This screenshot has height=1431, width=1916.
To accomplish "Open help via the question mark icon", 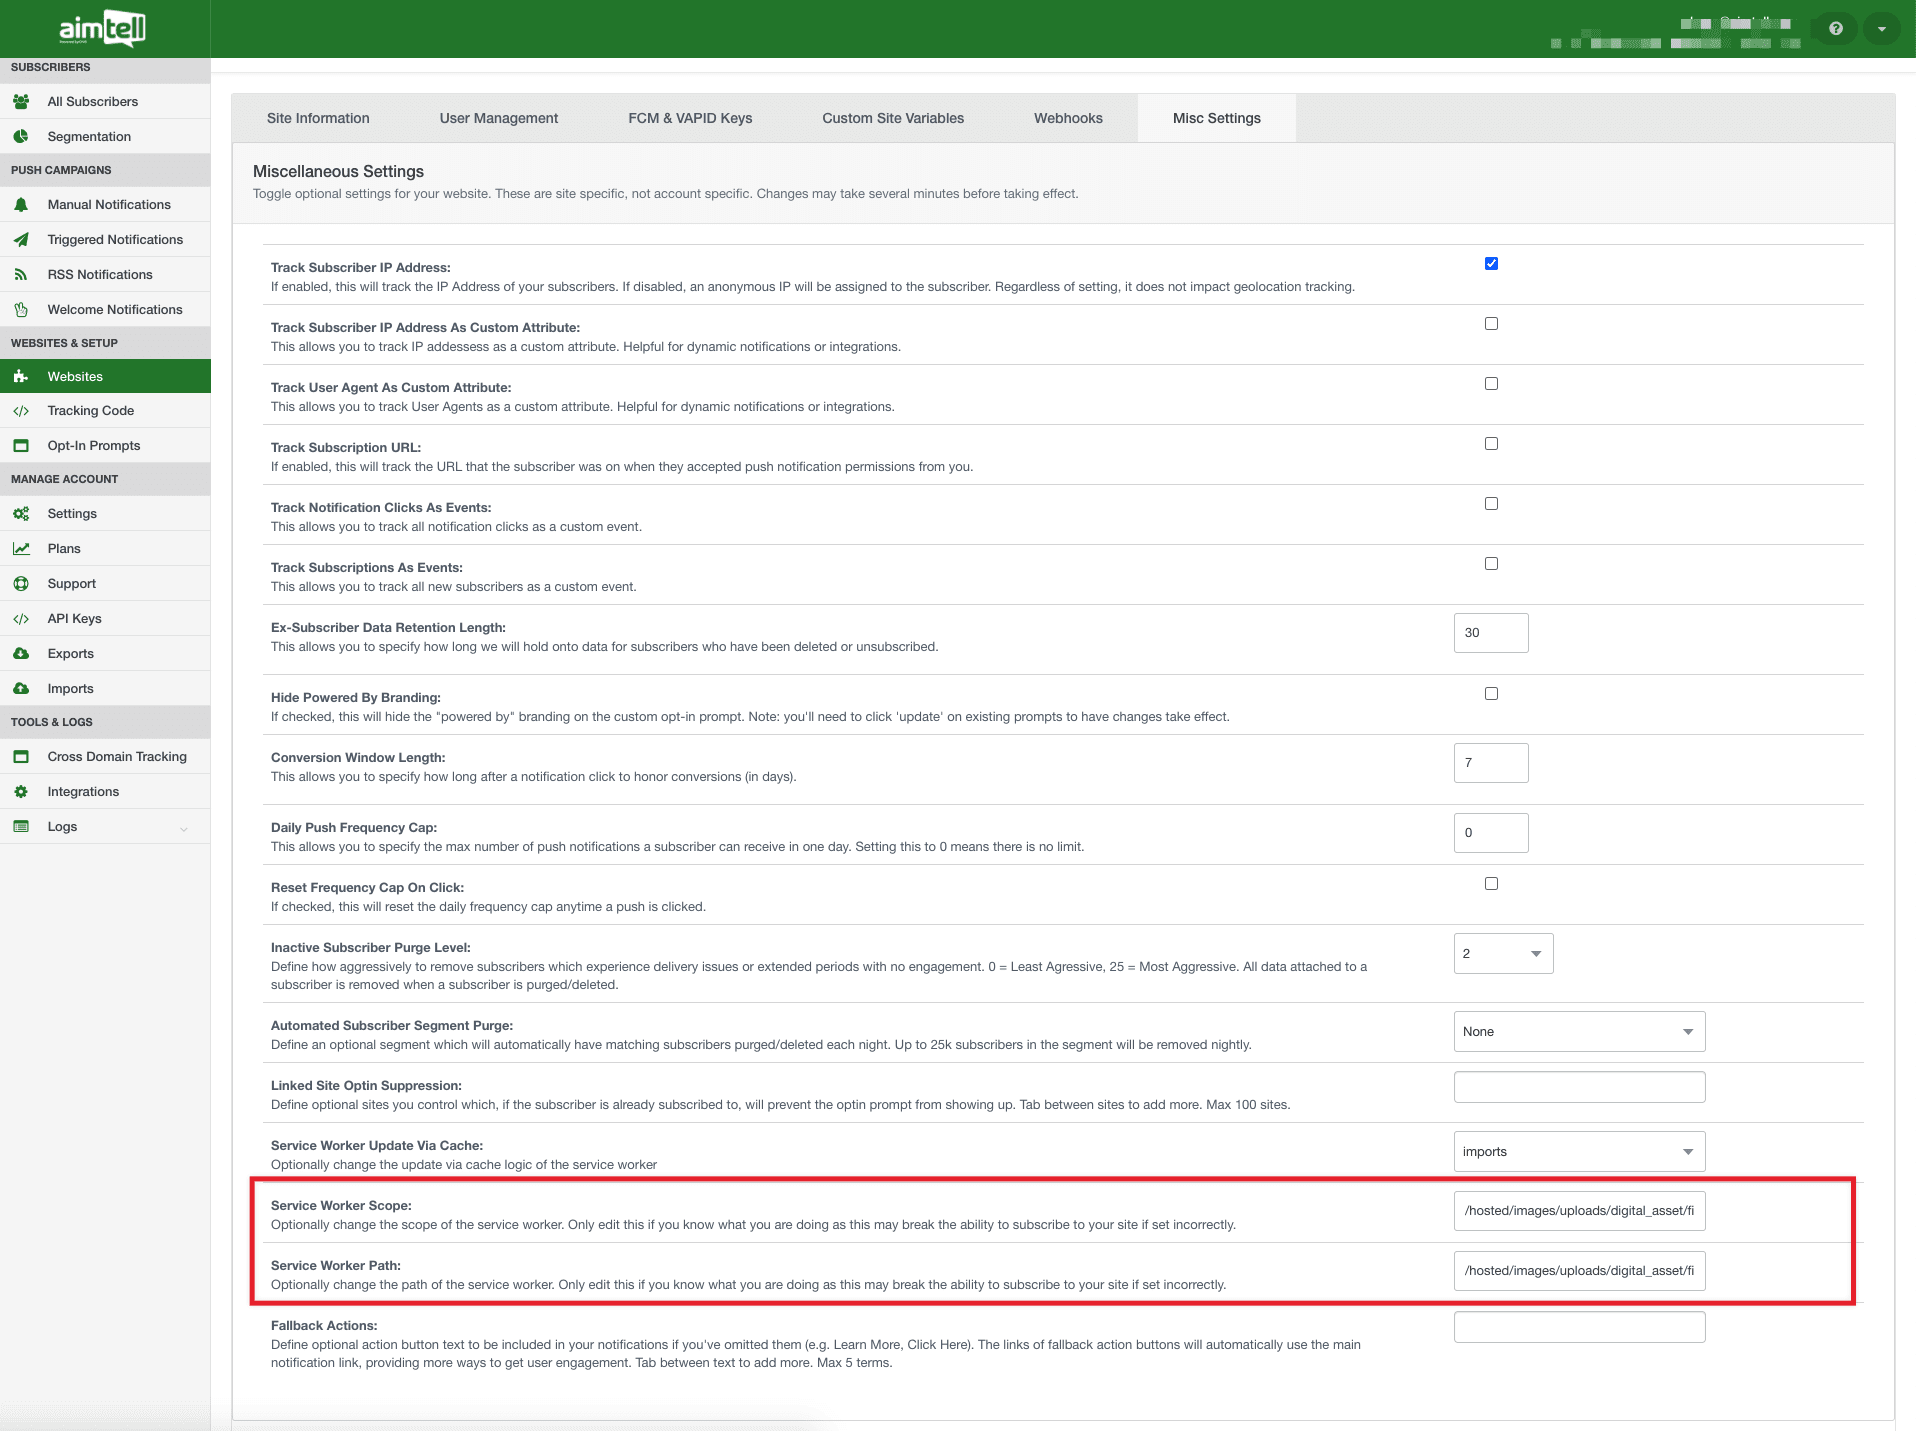I will tap(1835, 29).
